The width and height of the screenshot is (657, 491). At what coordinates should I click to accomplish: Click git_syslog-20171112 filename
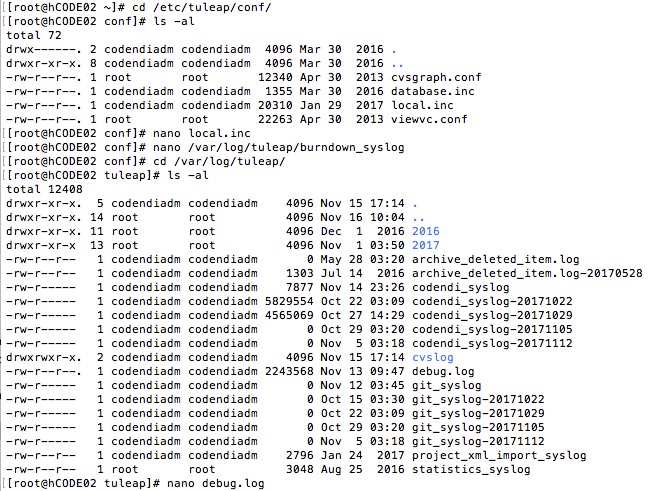point(478,442)
